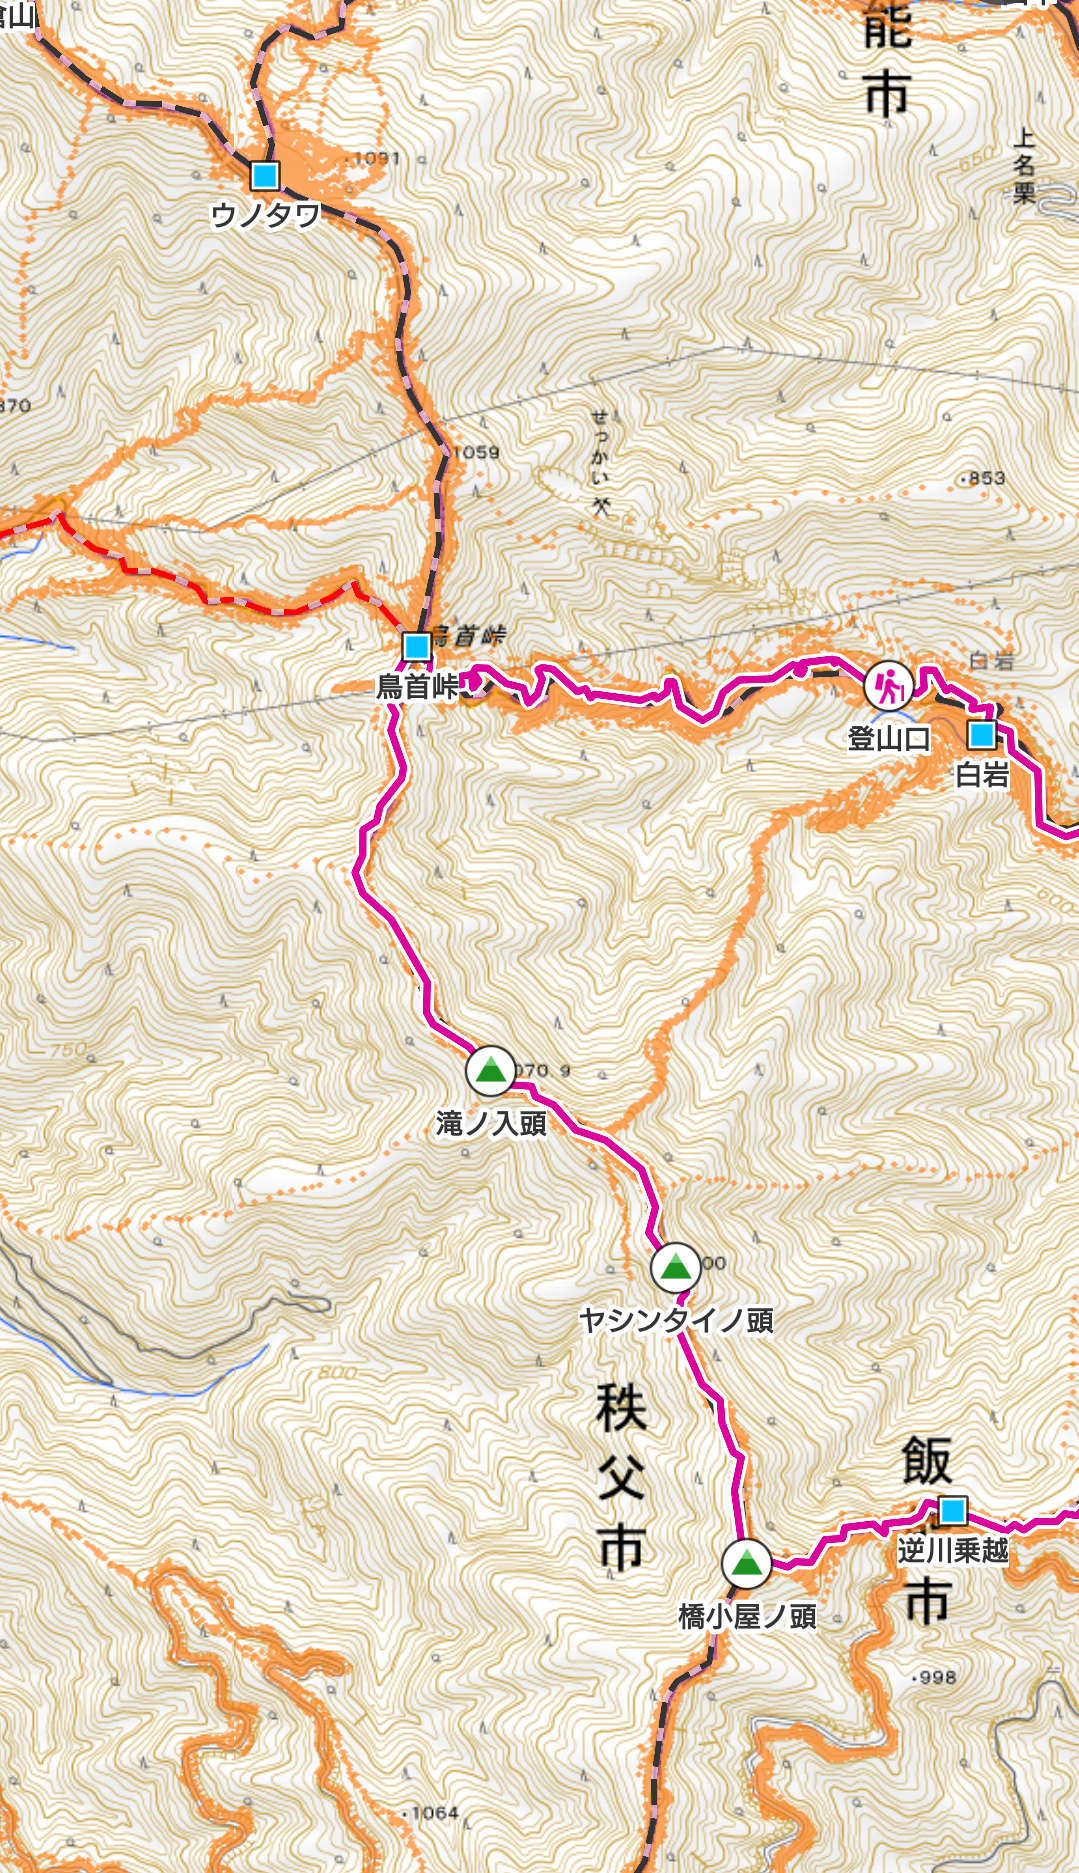Tap the 滝ノ入頭 text label

(491, 1124)
